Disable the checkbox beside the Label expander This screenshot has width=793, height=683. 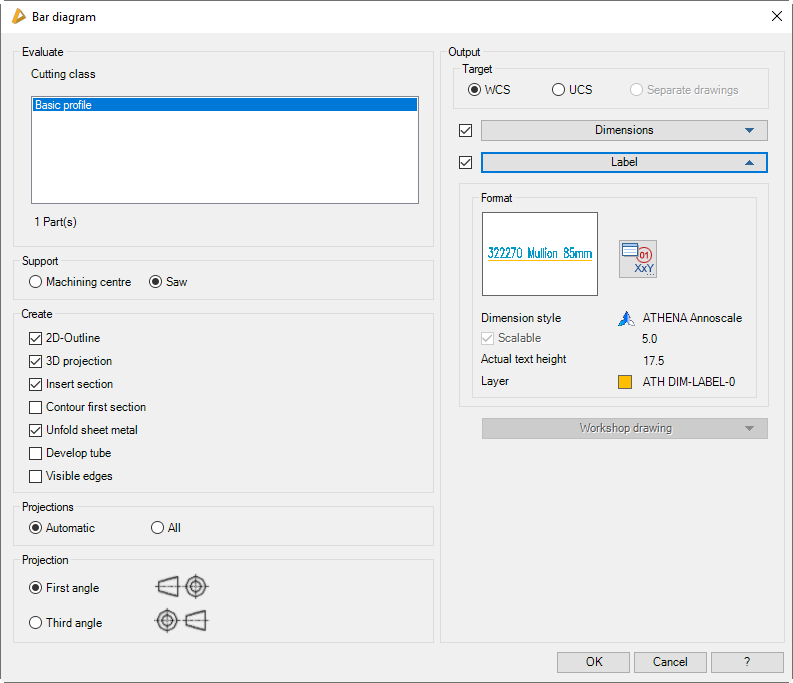pos(465,162)
